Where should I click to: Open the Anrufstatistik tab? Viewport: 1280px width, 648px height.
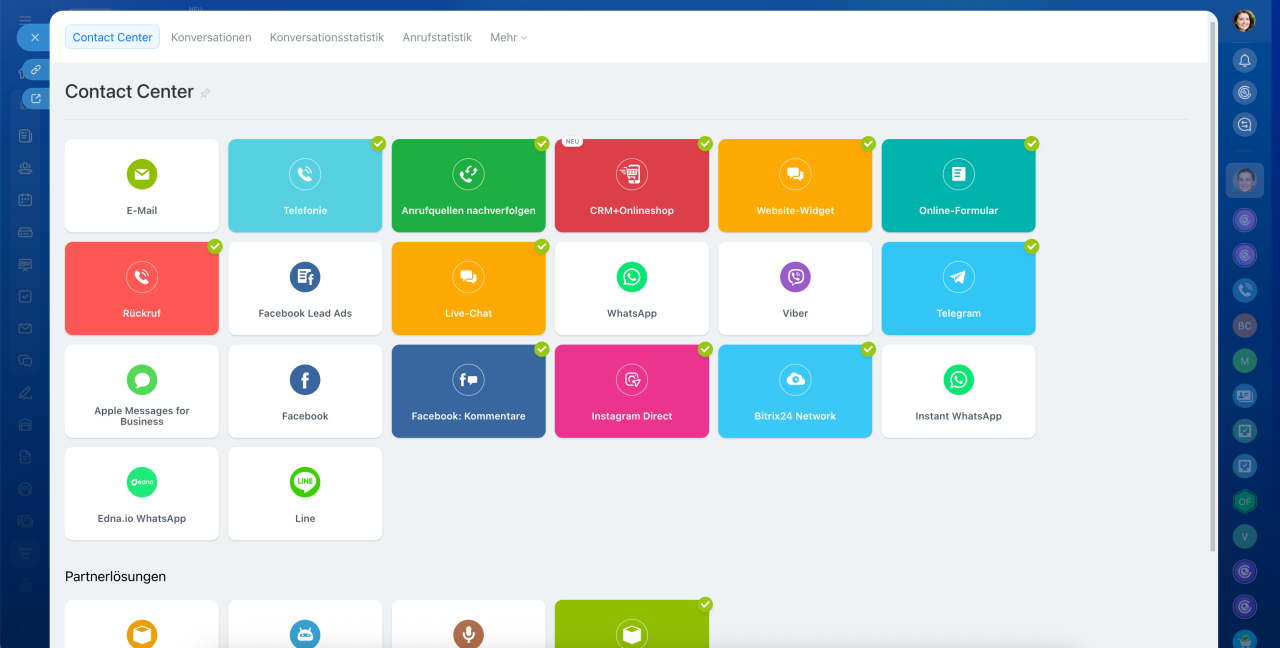[437, 37]
